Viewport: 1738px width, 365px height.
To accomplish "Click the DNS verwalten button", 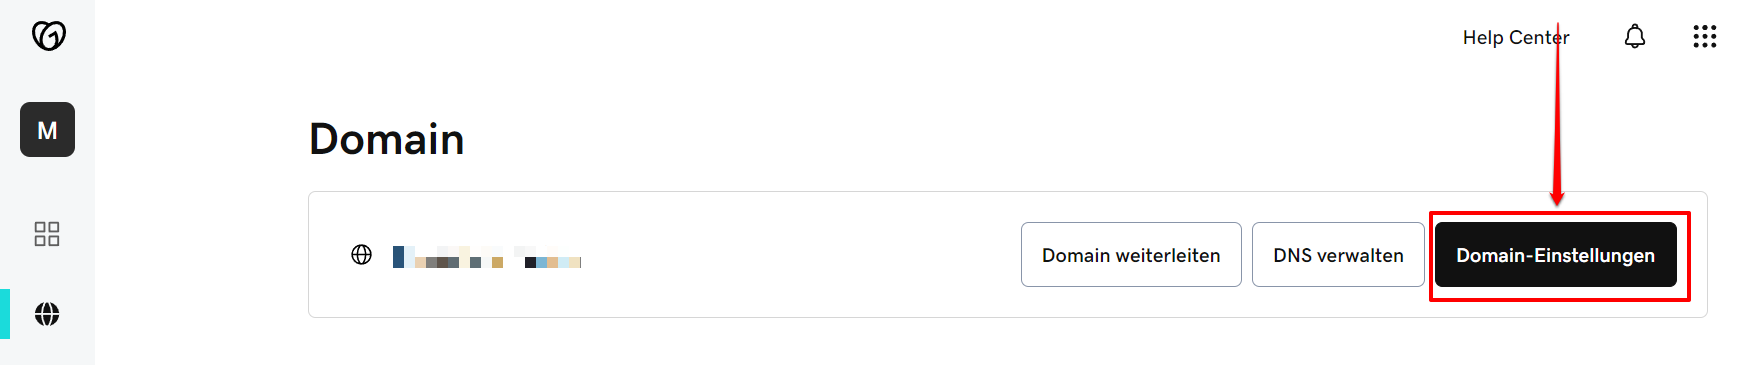I will click(x=1338, y=255).
